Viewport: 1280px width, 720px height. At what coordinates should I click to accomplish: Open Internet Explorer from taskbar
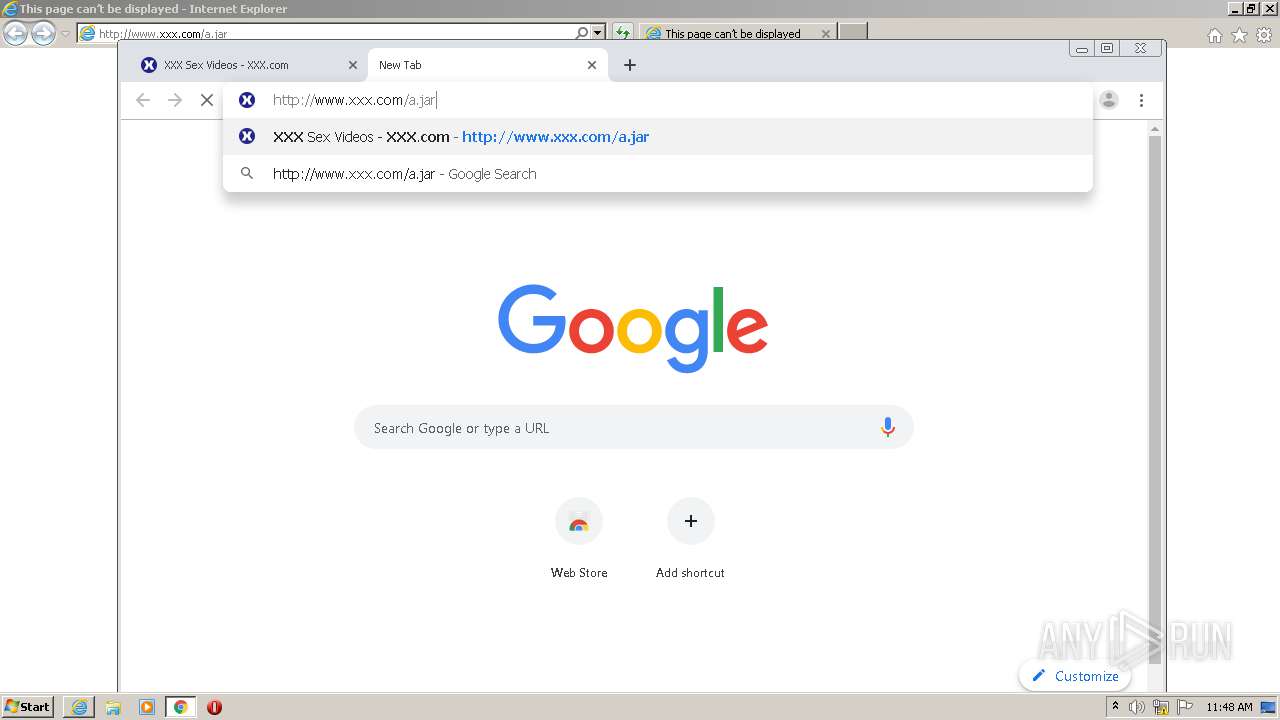pyautogui.click(x=79, y=707)
